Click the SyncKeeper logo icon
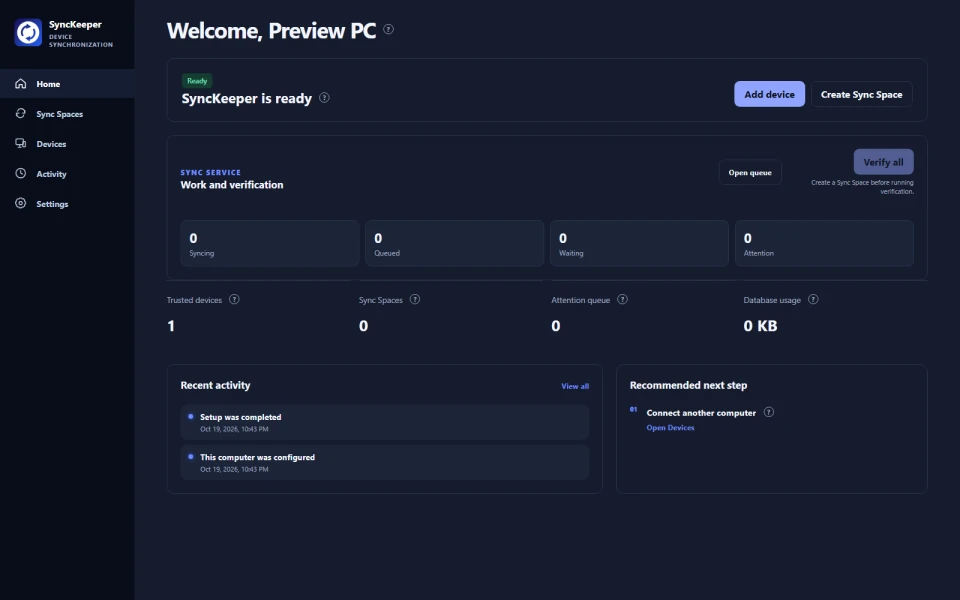 [x=28, y=32]
